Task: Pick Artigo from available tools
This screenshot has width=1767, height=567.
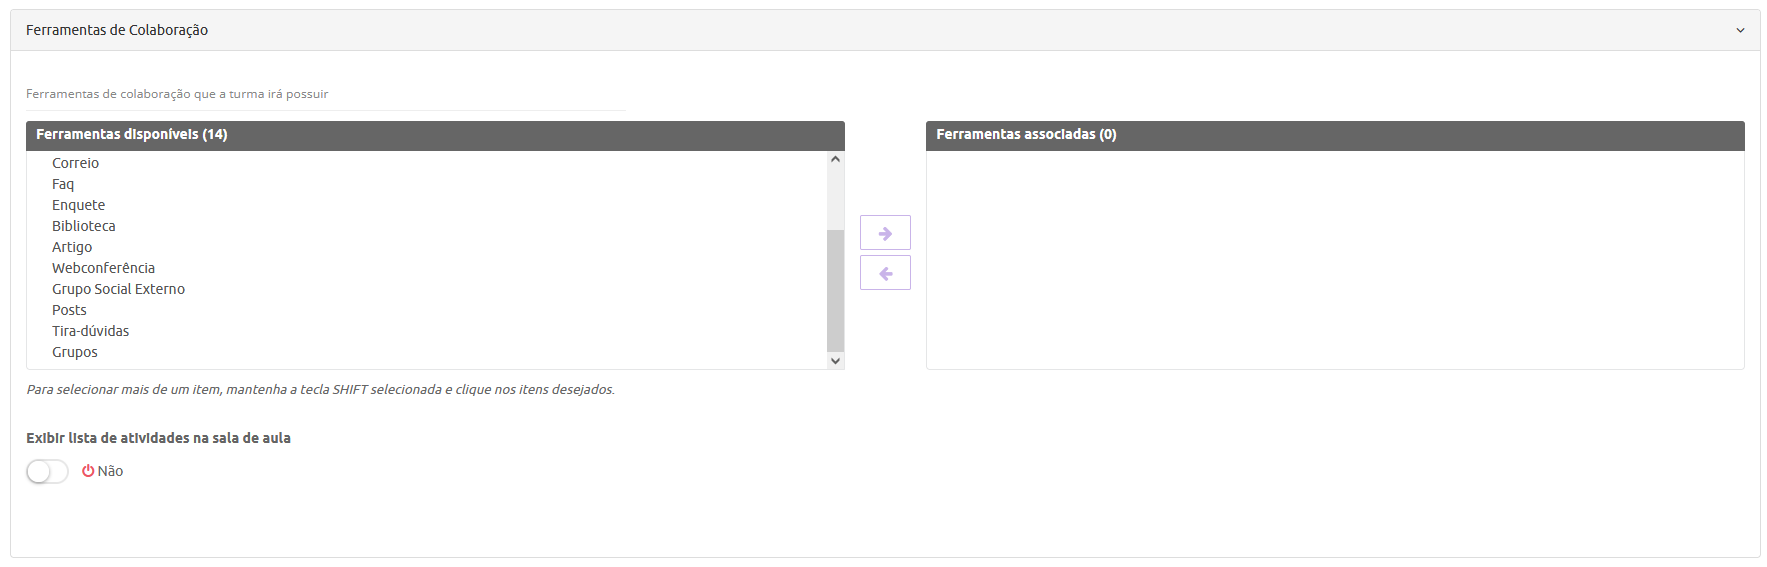Action: pos(72,247)
